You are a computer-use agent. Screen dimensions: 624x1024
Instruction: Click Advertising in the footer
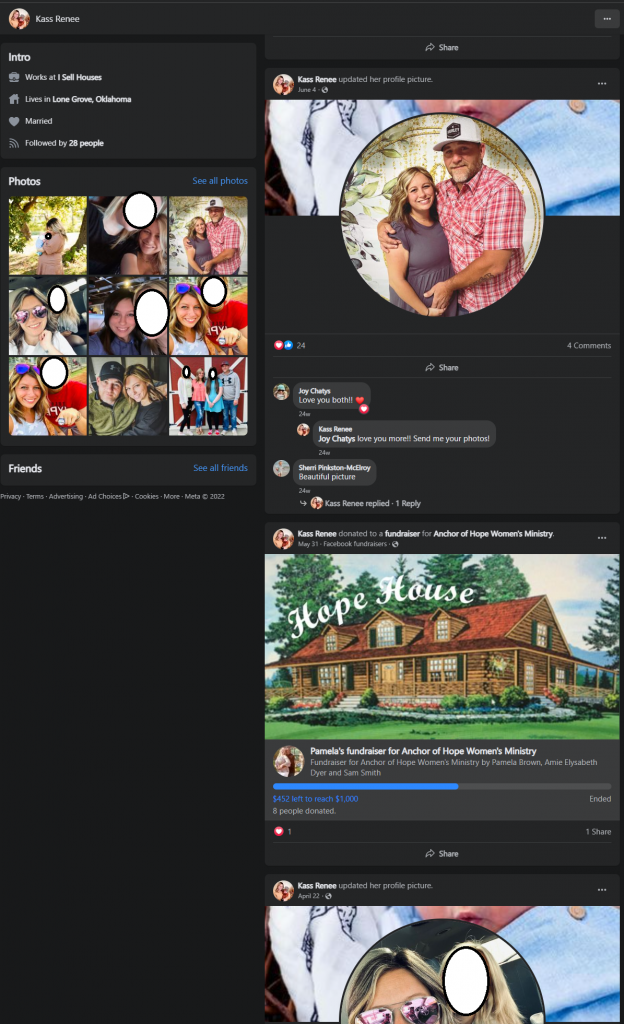pyautogui.click(x=66, y=496)
